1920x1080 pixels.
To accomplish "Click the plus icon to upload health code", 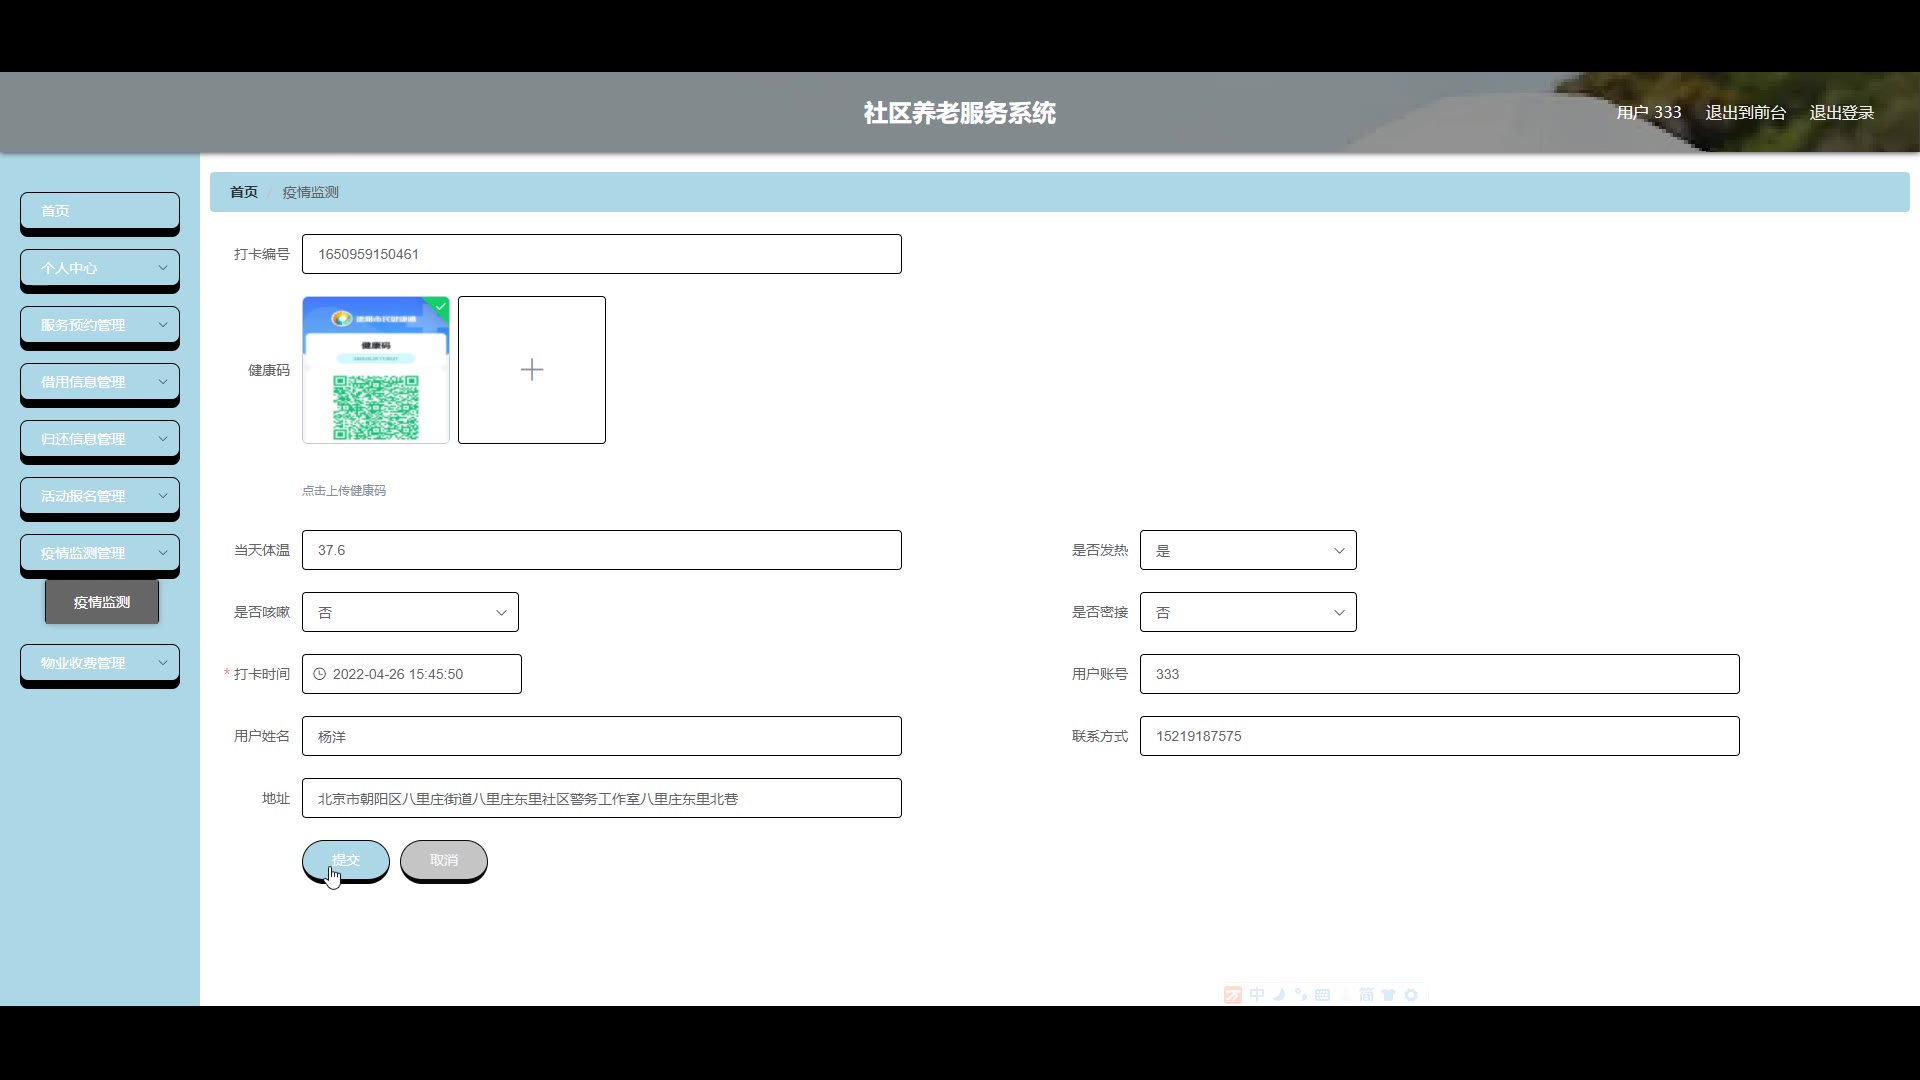I will pyautogui.click(x=531, y=370).
